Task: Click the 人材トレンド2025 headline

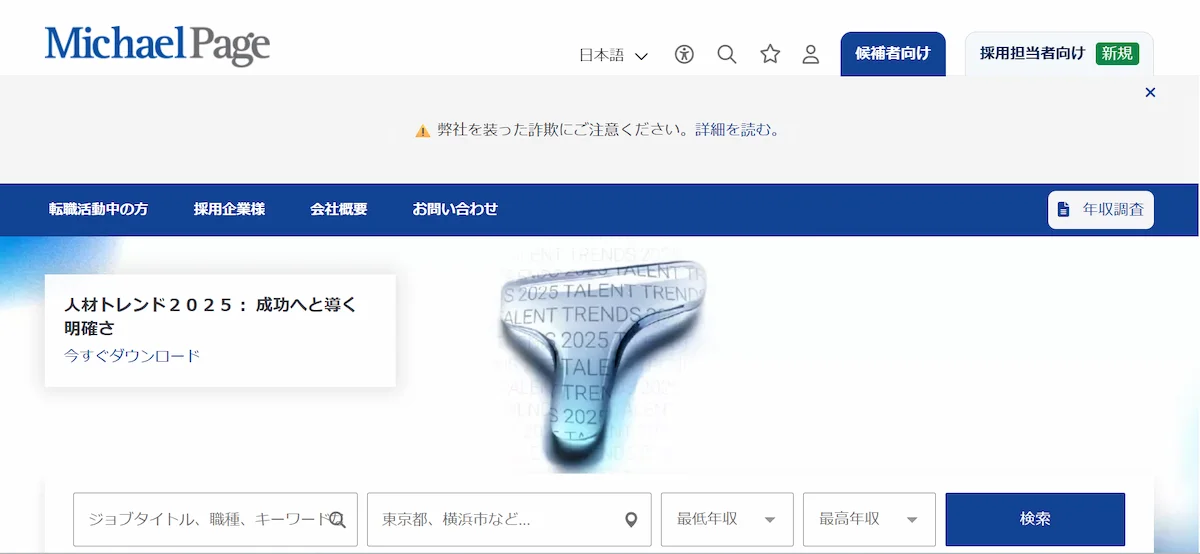Action: click(x=211, y=316)
